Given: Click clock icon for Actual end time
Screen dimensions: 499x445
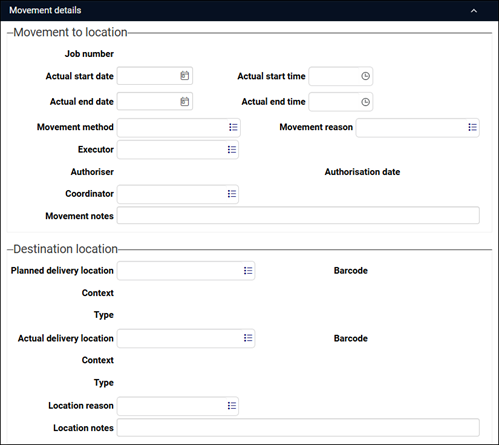Looking at the screenshot, I should click(365, 102).
